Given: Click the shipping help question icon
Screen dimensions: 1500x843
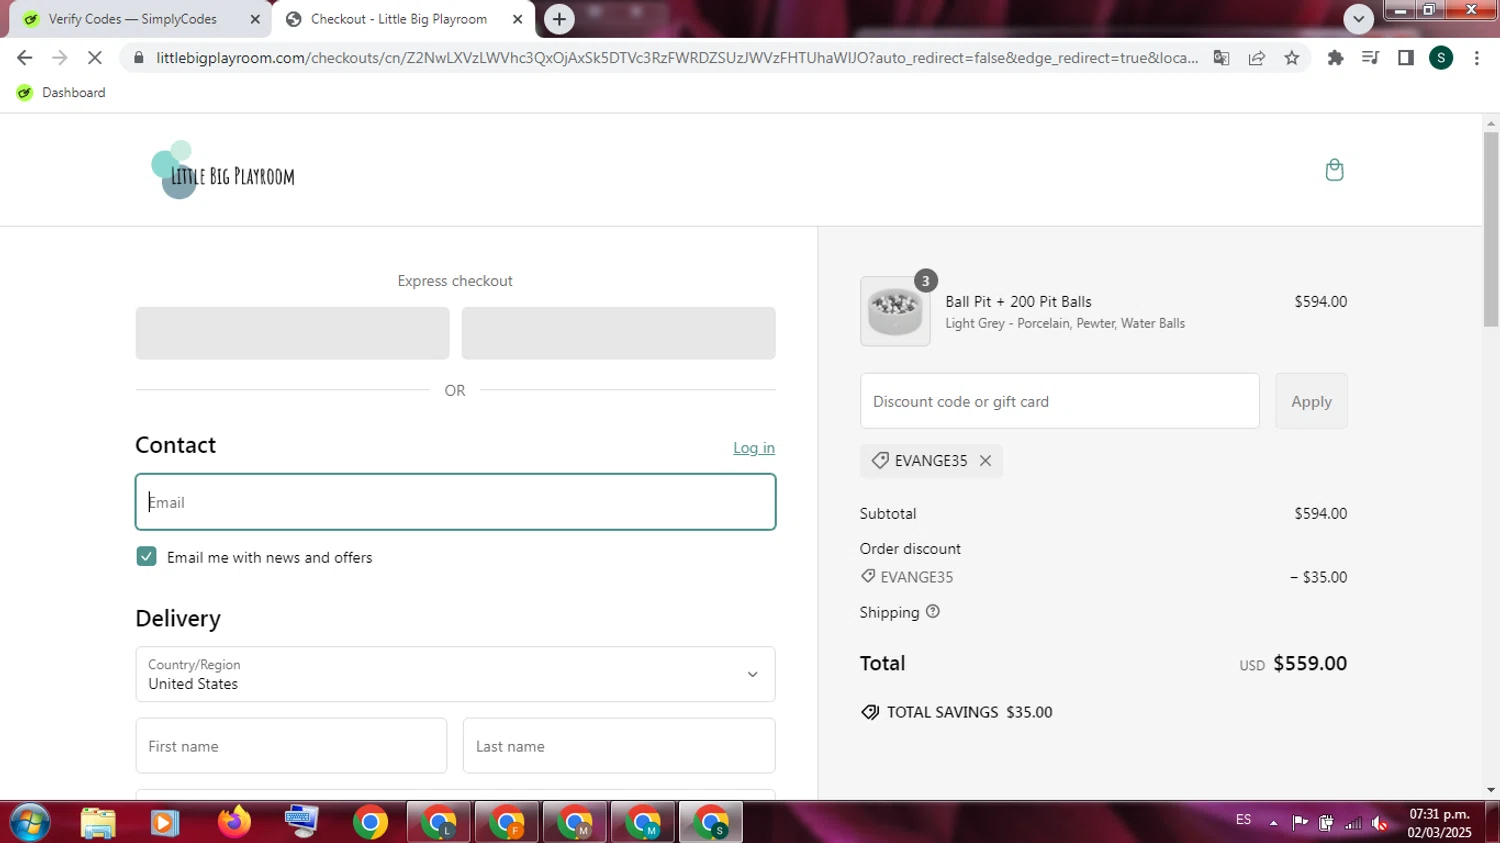Looking at the screenshot, I should (933, 612).
